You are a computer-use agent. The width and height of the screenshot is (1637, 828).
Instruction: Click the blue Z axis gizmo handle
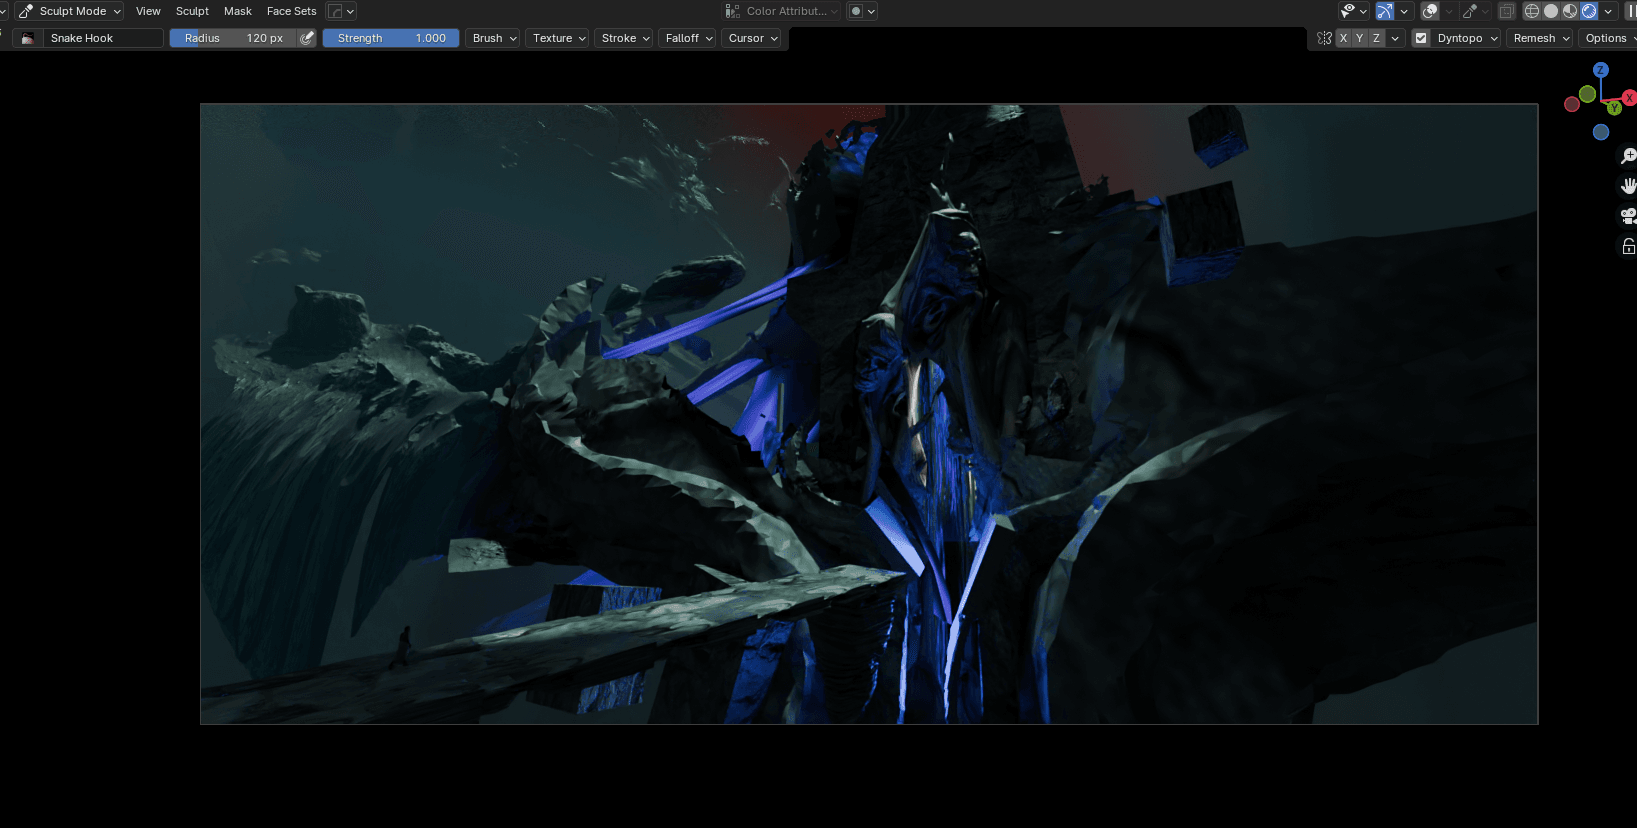pyautogui.click(x=1601, y=70)
